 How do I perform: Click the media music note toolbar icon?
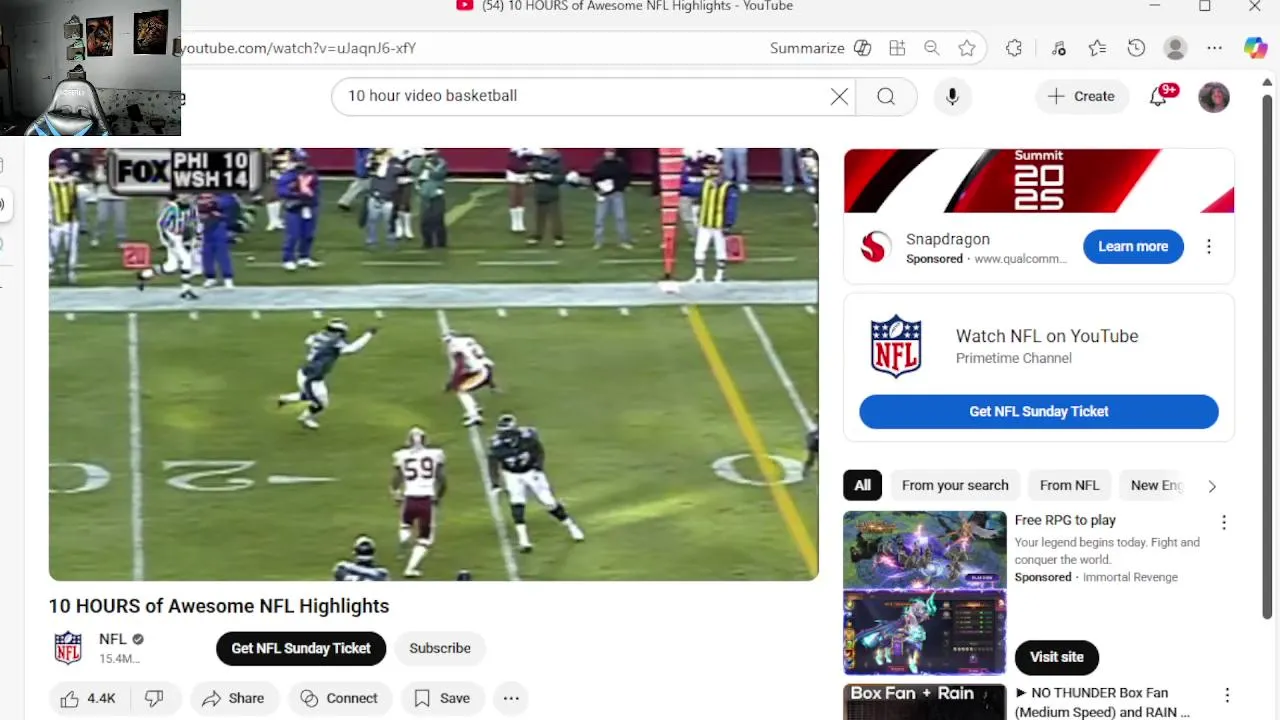(x=1059, y=48)
